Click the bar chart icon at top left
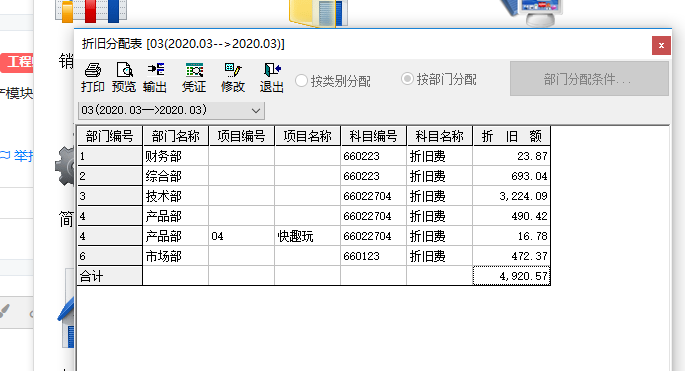 91,10
